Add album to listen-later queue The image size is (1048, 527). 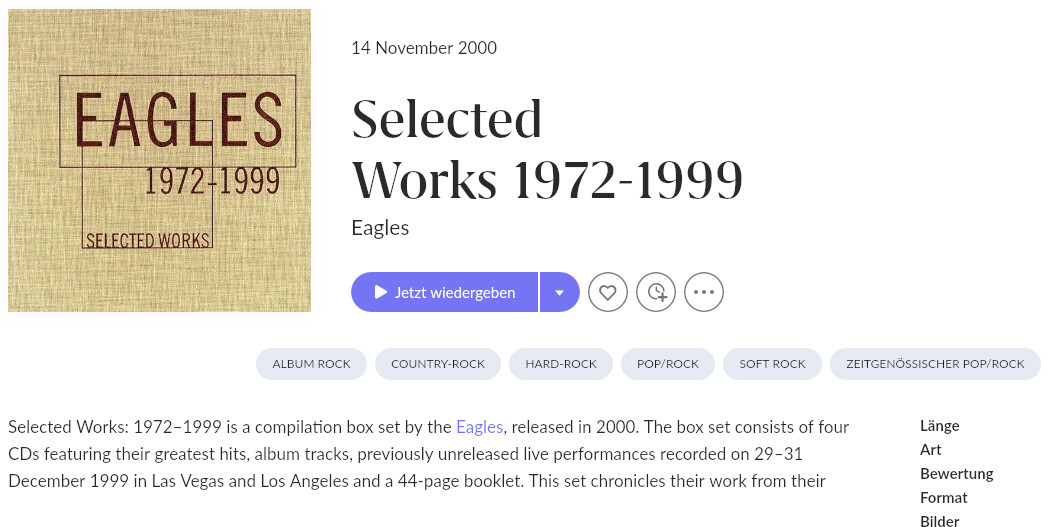click(656, 292)
